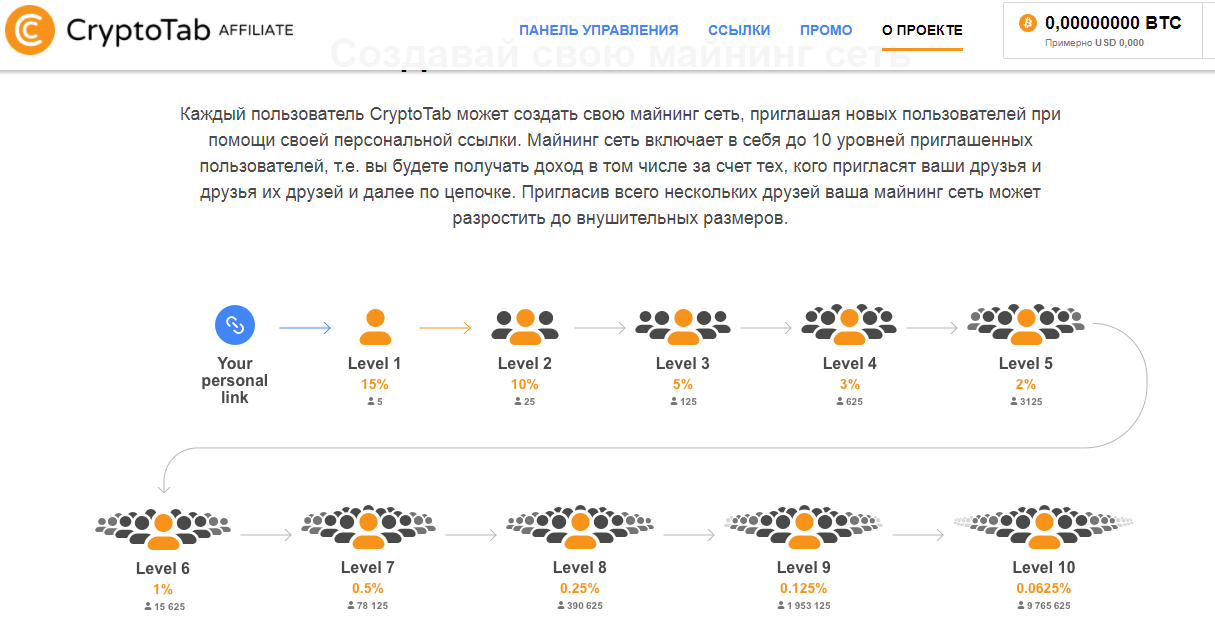Select the blue personal link icon
Viewport: 1215px width, 619px height.
point(234,324)
